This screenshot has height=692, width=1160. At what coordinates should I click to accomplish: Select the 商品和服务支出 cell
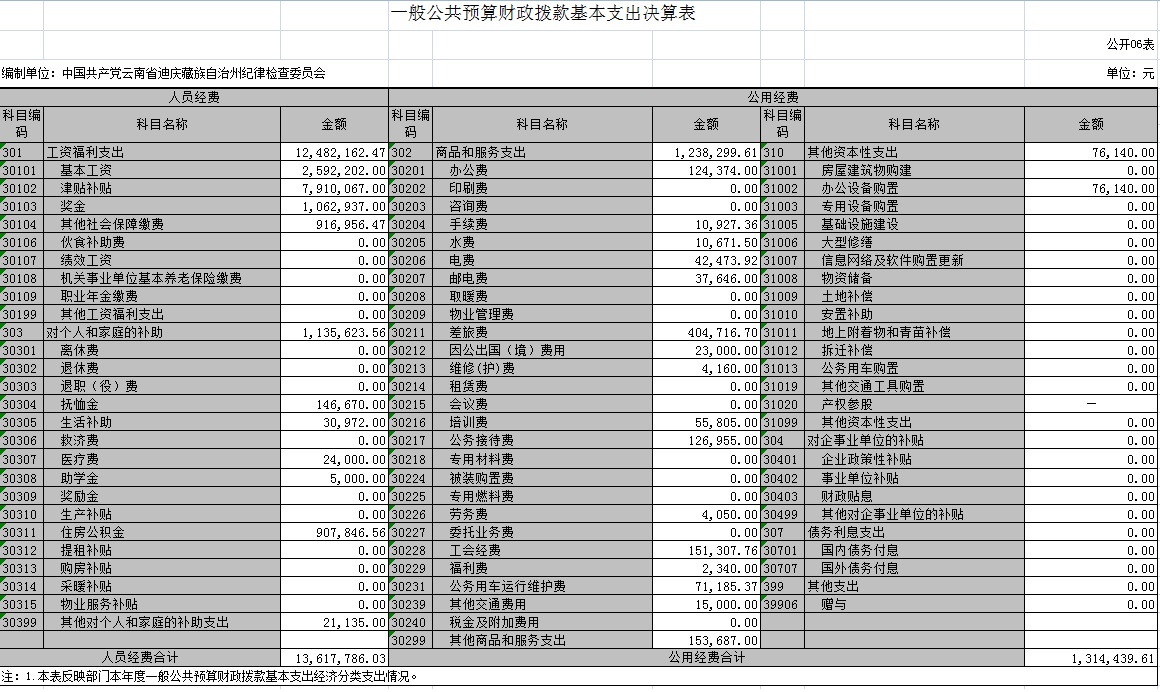542,152
